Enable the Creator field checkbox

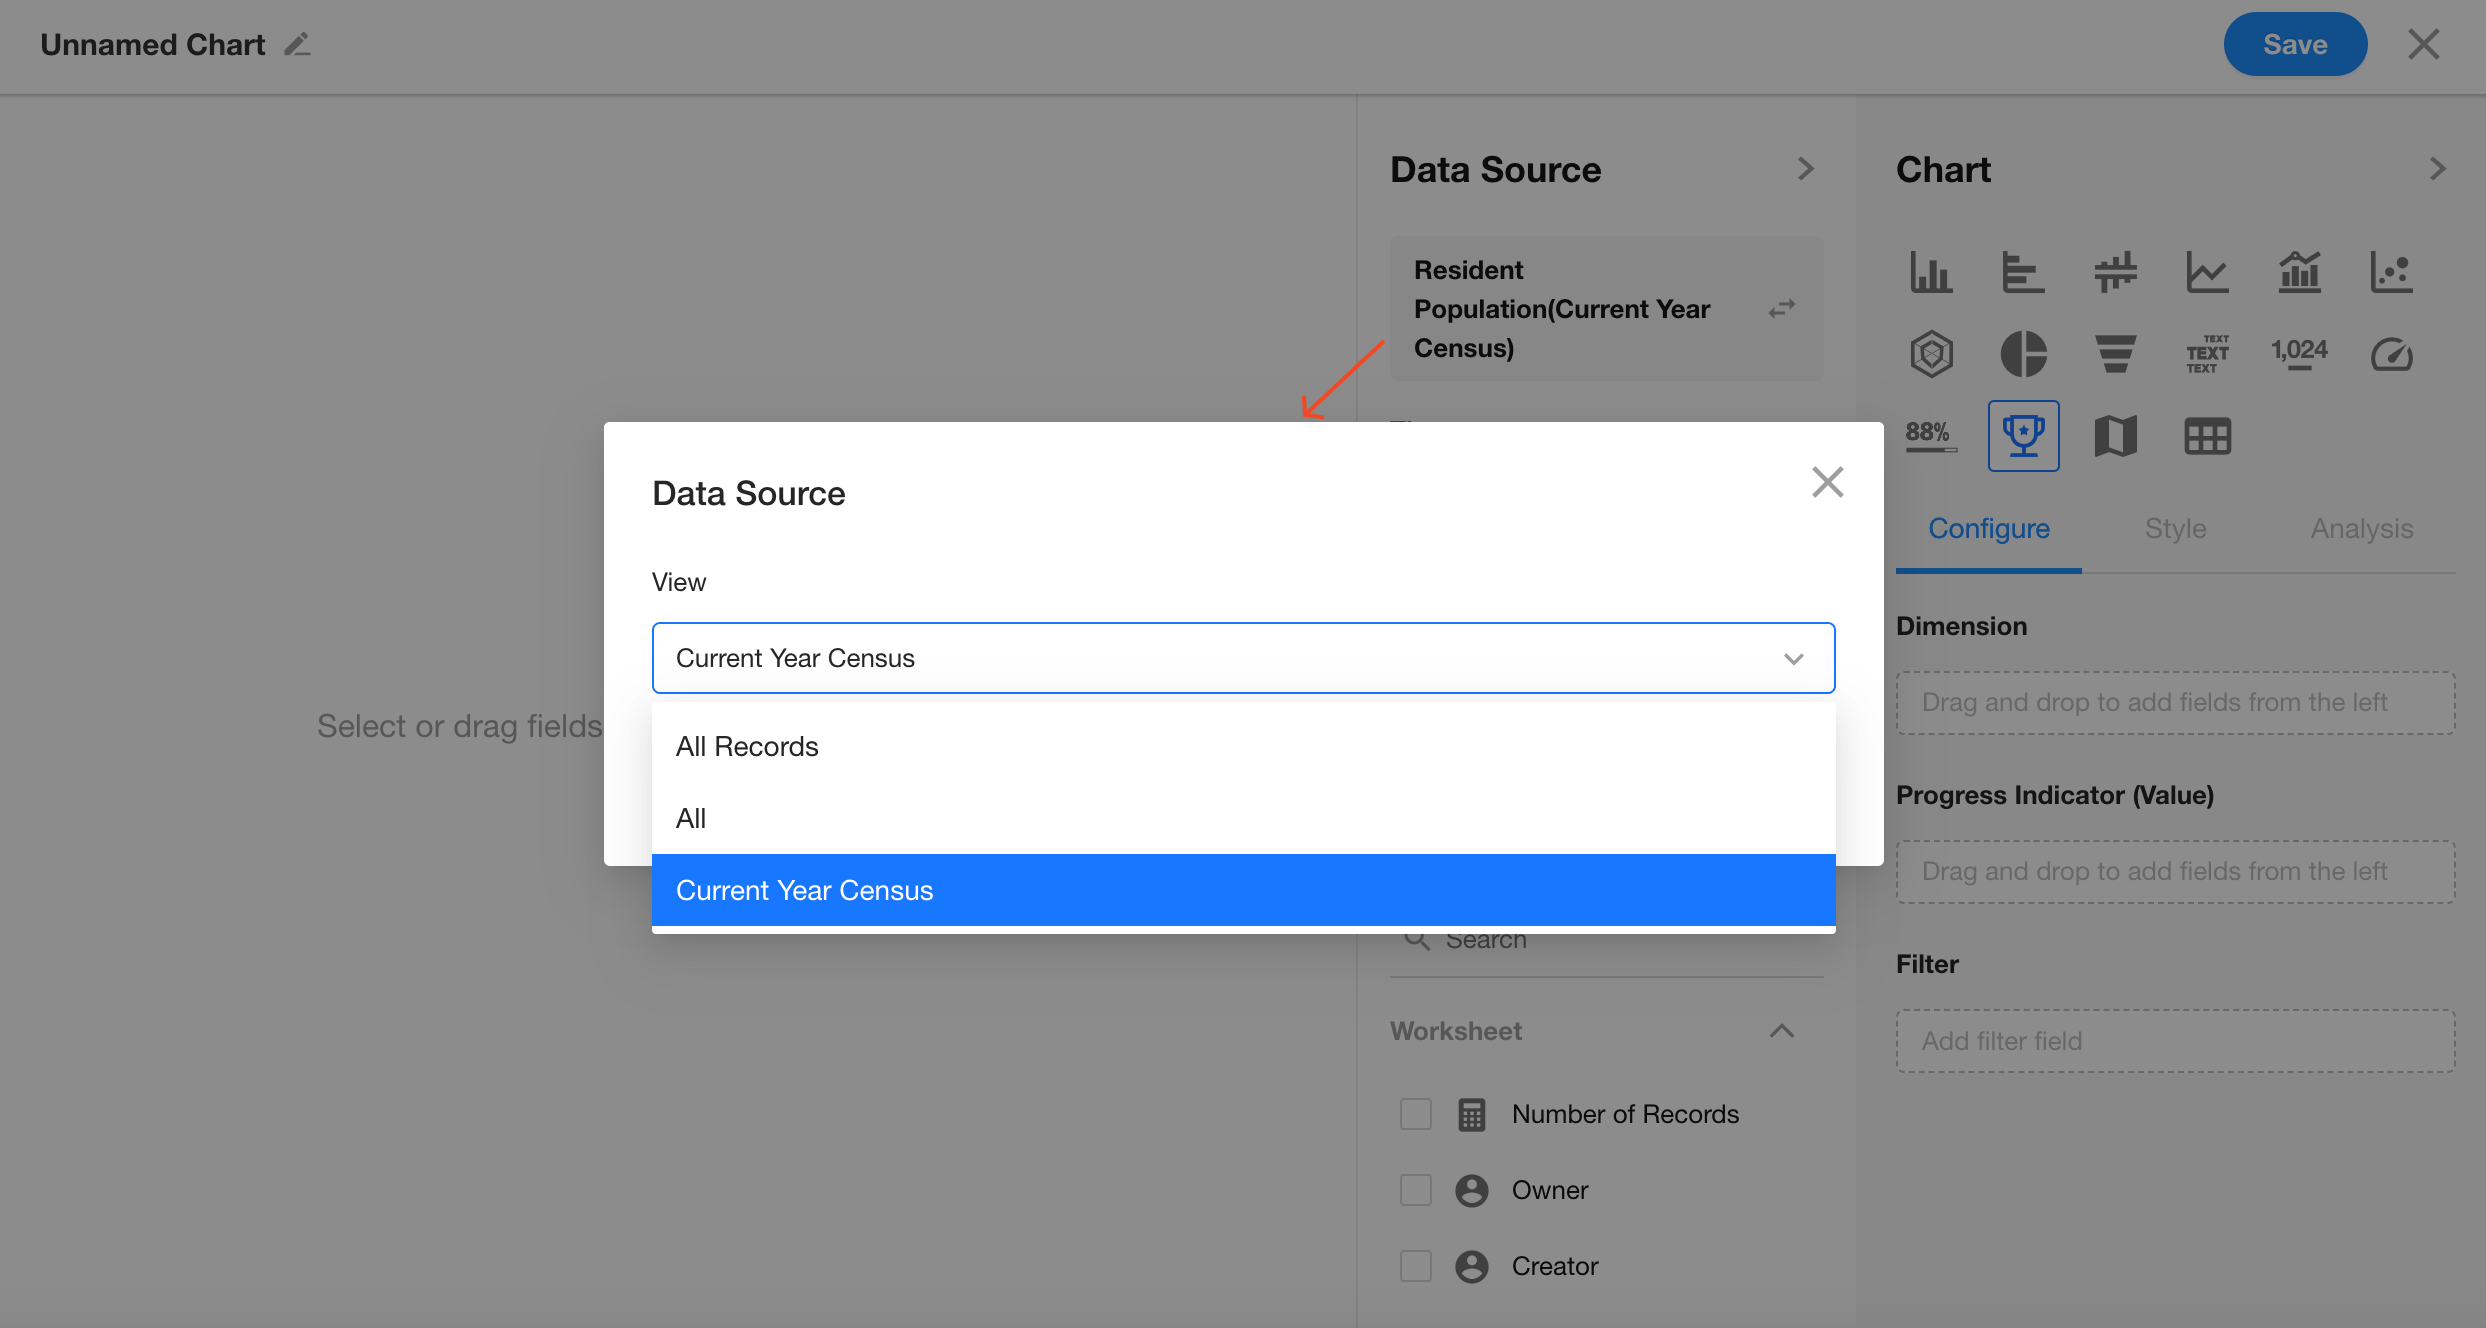pos(1415,1266)
